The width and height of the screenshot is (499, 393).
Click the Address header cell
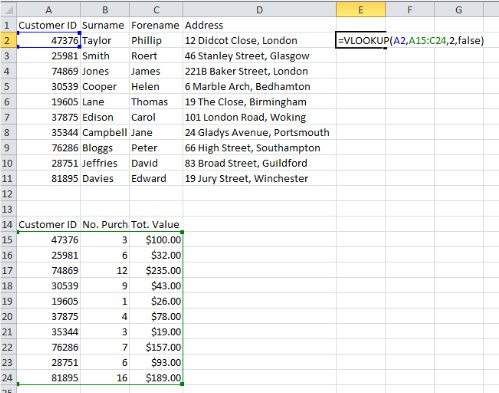point(259,25)
